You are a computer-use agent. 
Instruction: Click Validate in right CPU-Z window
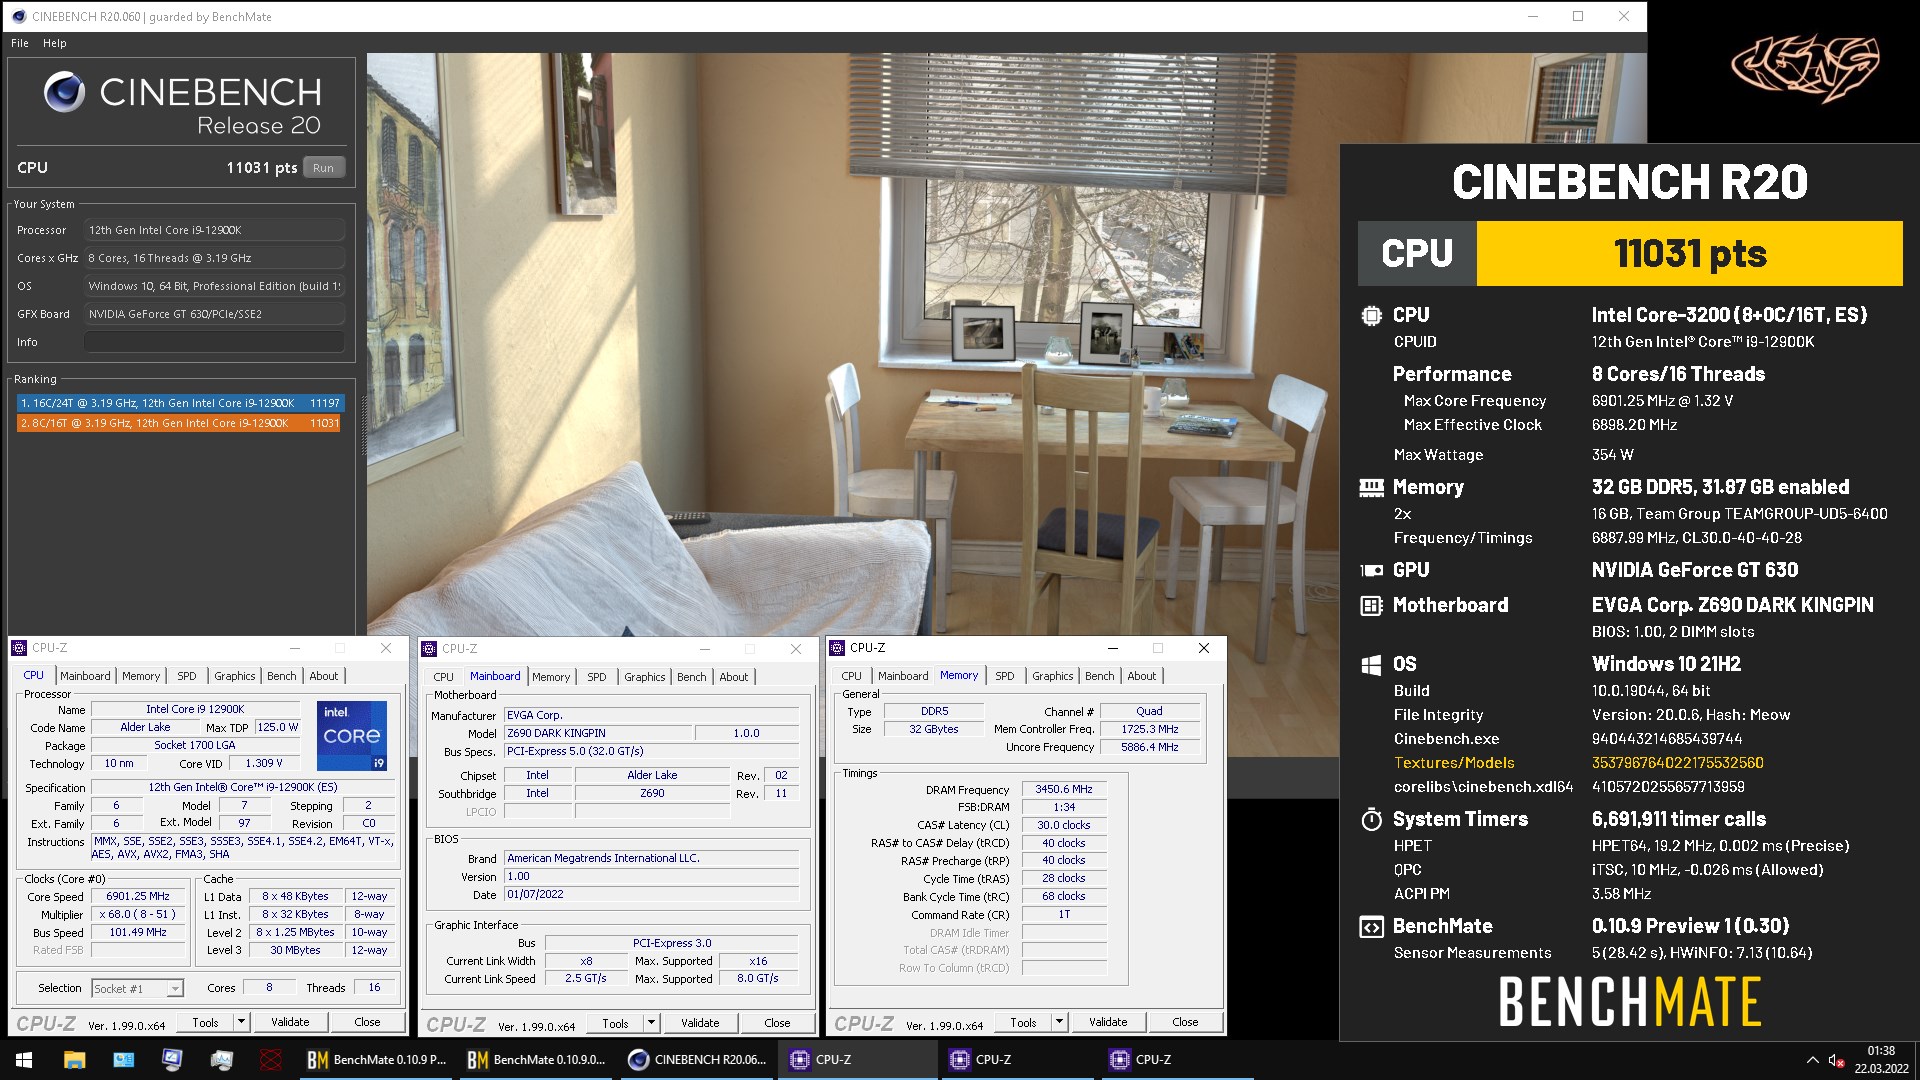(1108, 1022)
